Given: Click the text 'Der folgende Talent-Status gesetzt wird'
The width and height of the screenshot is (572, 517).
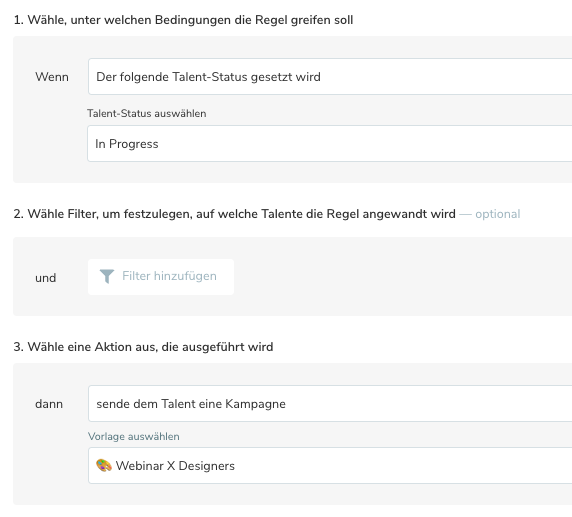Looking at the screenshot, I should (x=208, y=77).
